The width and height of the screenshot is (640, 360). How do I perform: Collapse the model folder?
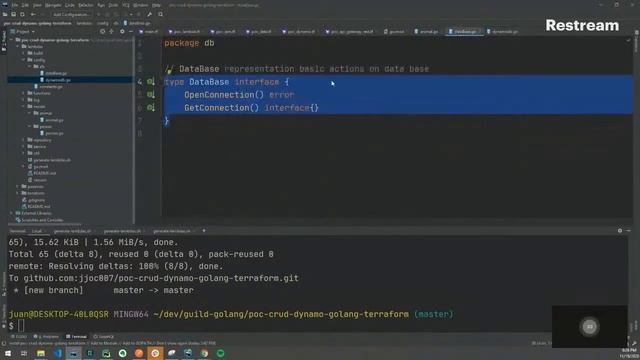[x=24, y=107]
